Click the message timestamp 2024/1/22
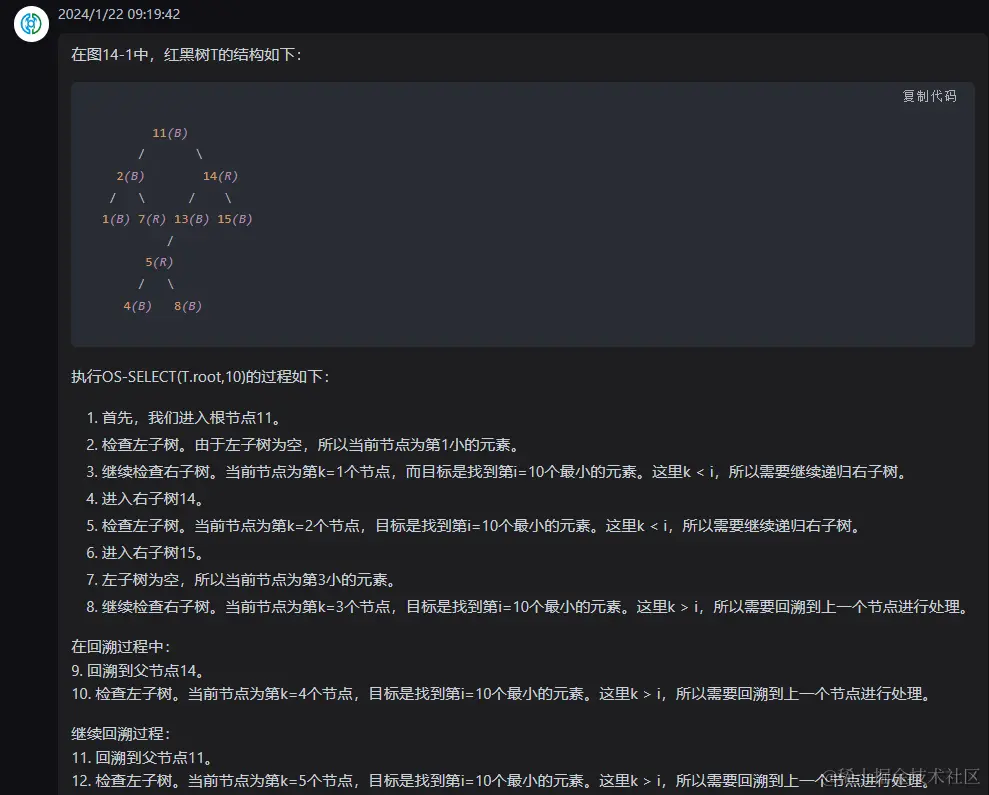Viewport: 989px width, 795px height. (91, 13)
